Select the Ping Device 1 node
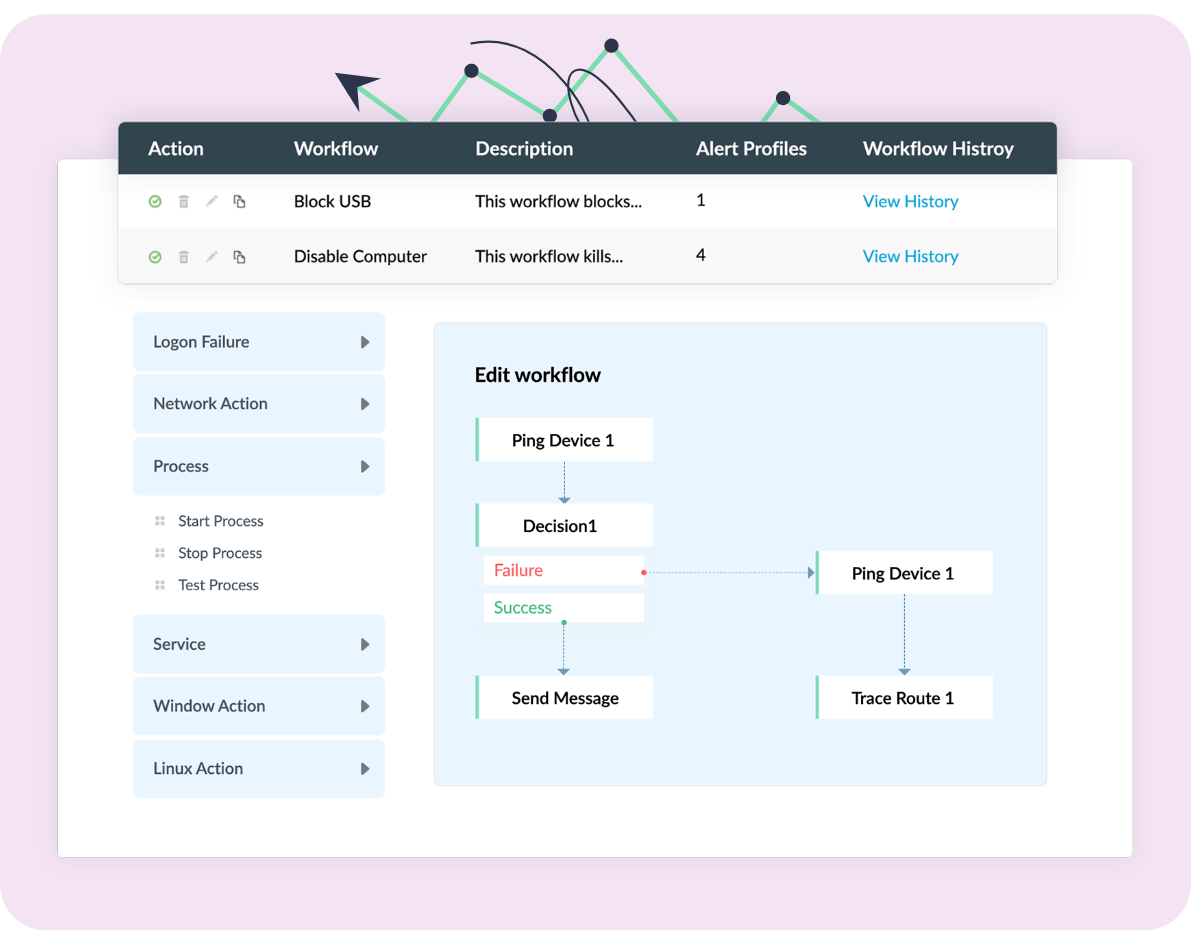 click(563, 439)
